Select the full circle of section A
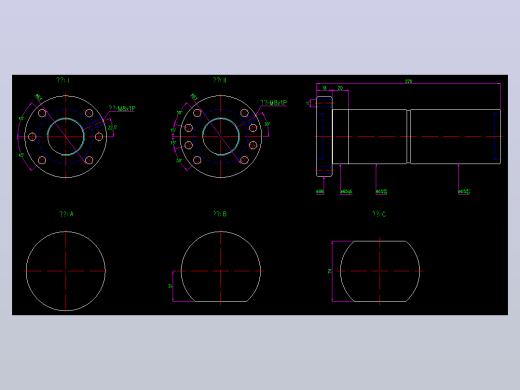 (x=66, y=271)
